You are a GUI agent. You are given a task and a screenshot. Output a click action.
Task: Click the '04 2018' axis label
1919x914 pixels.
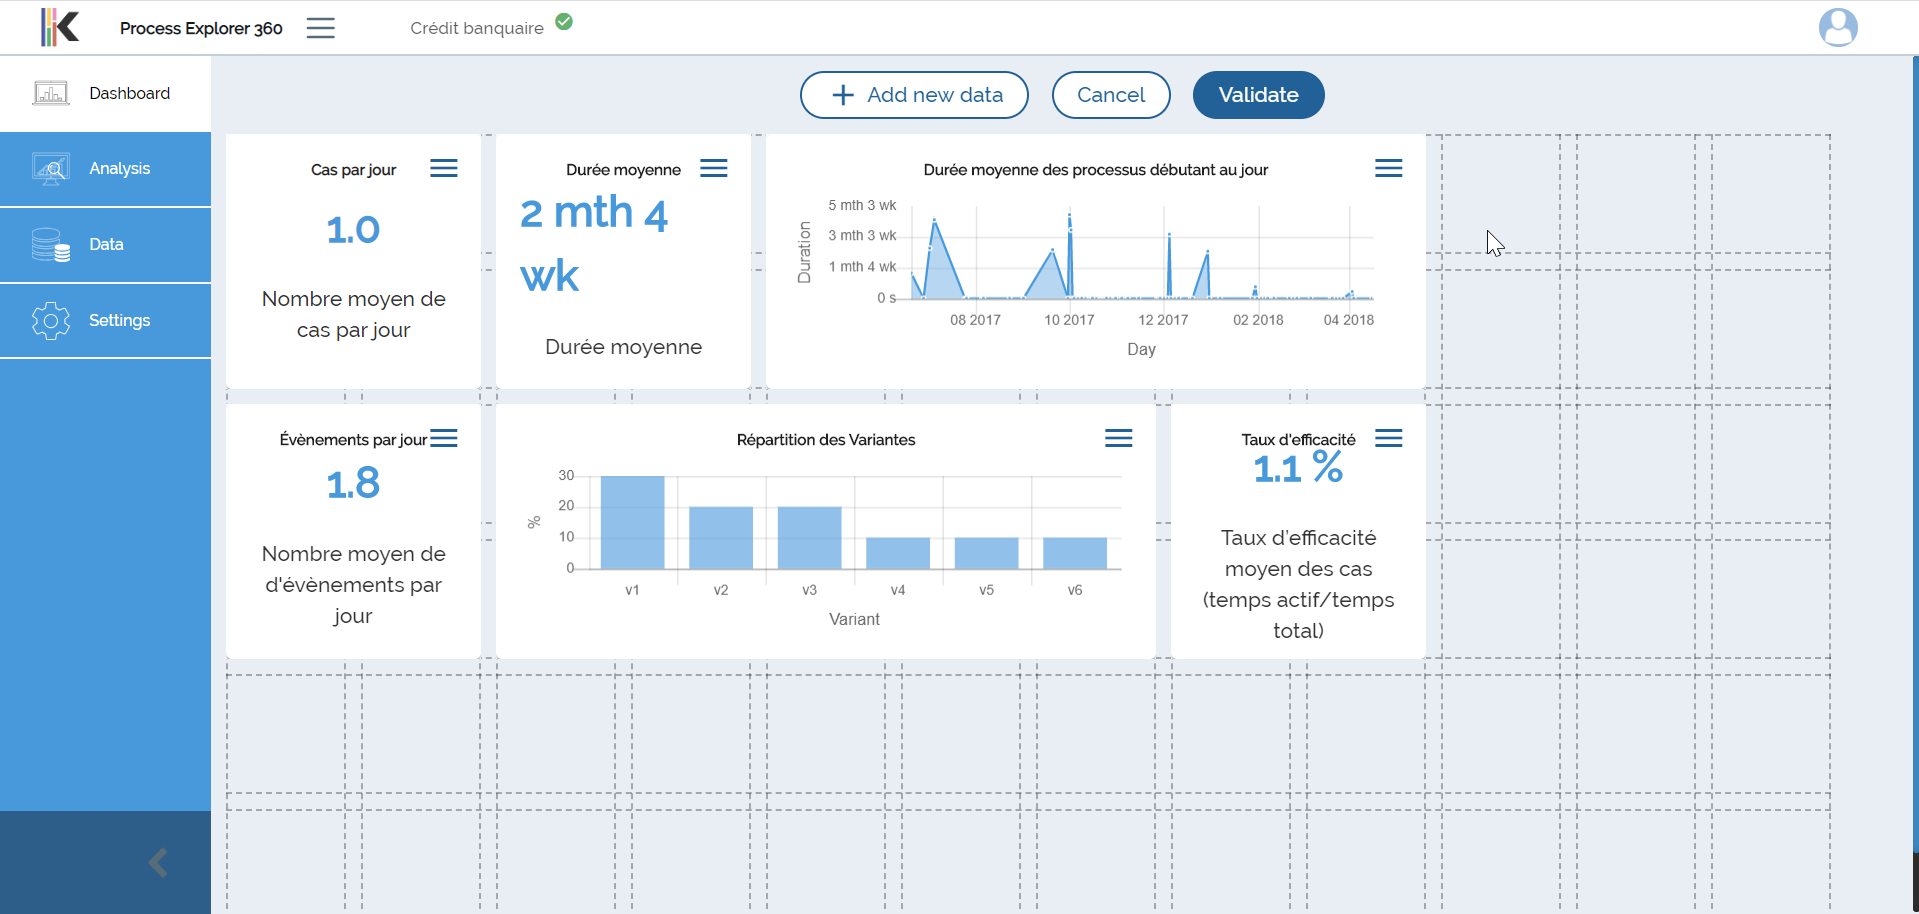1348,320
